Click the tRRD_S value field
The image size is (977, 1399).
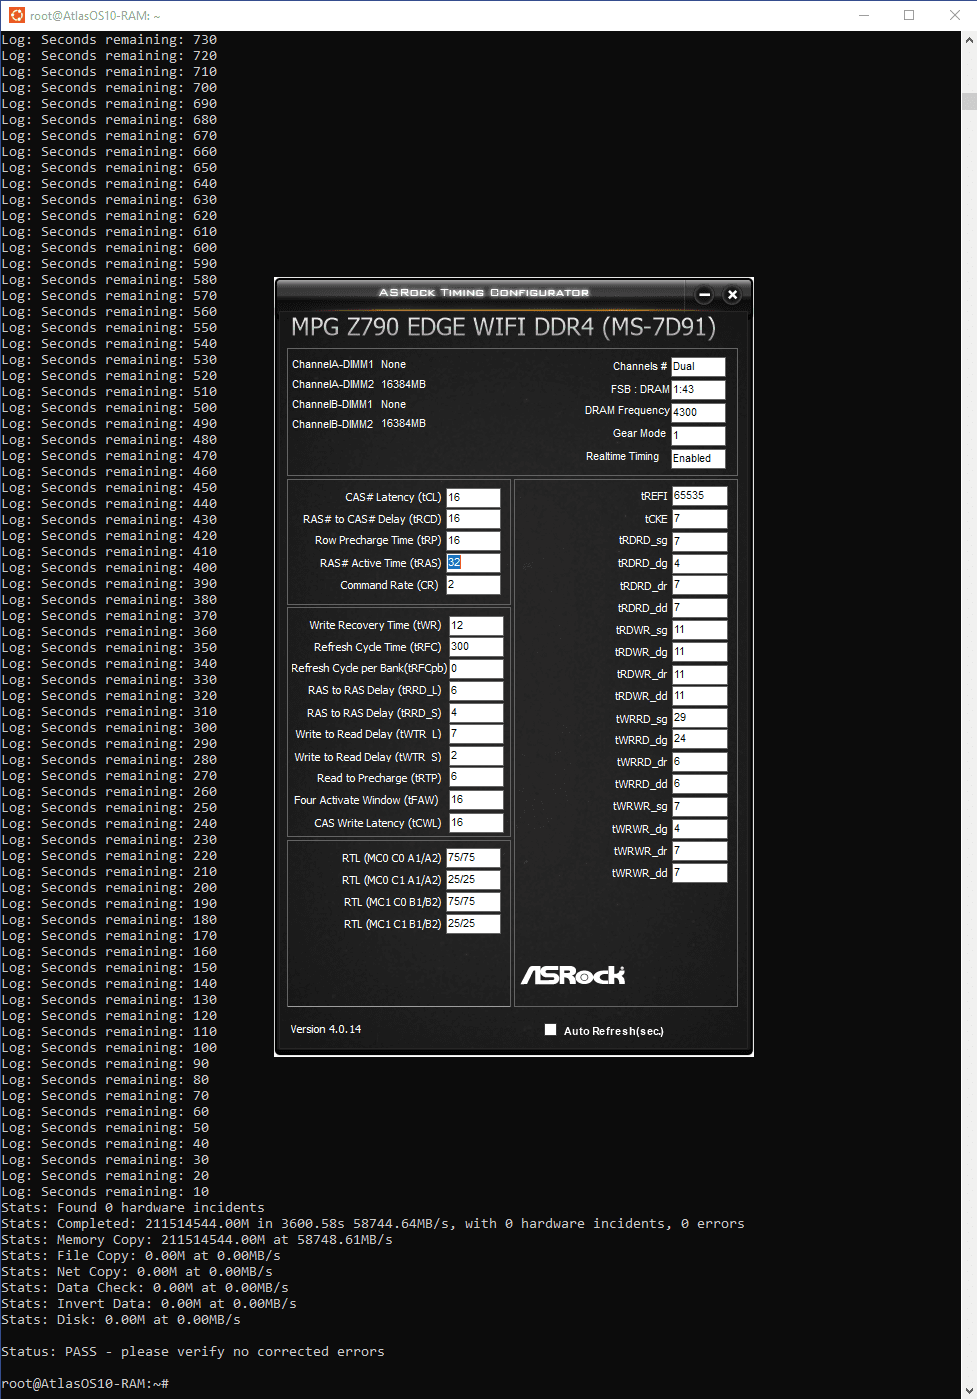pyautogui.click(x=476, y=713)
